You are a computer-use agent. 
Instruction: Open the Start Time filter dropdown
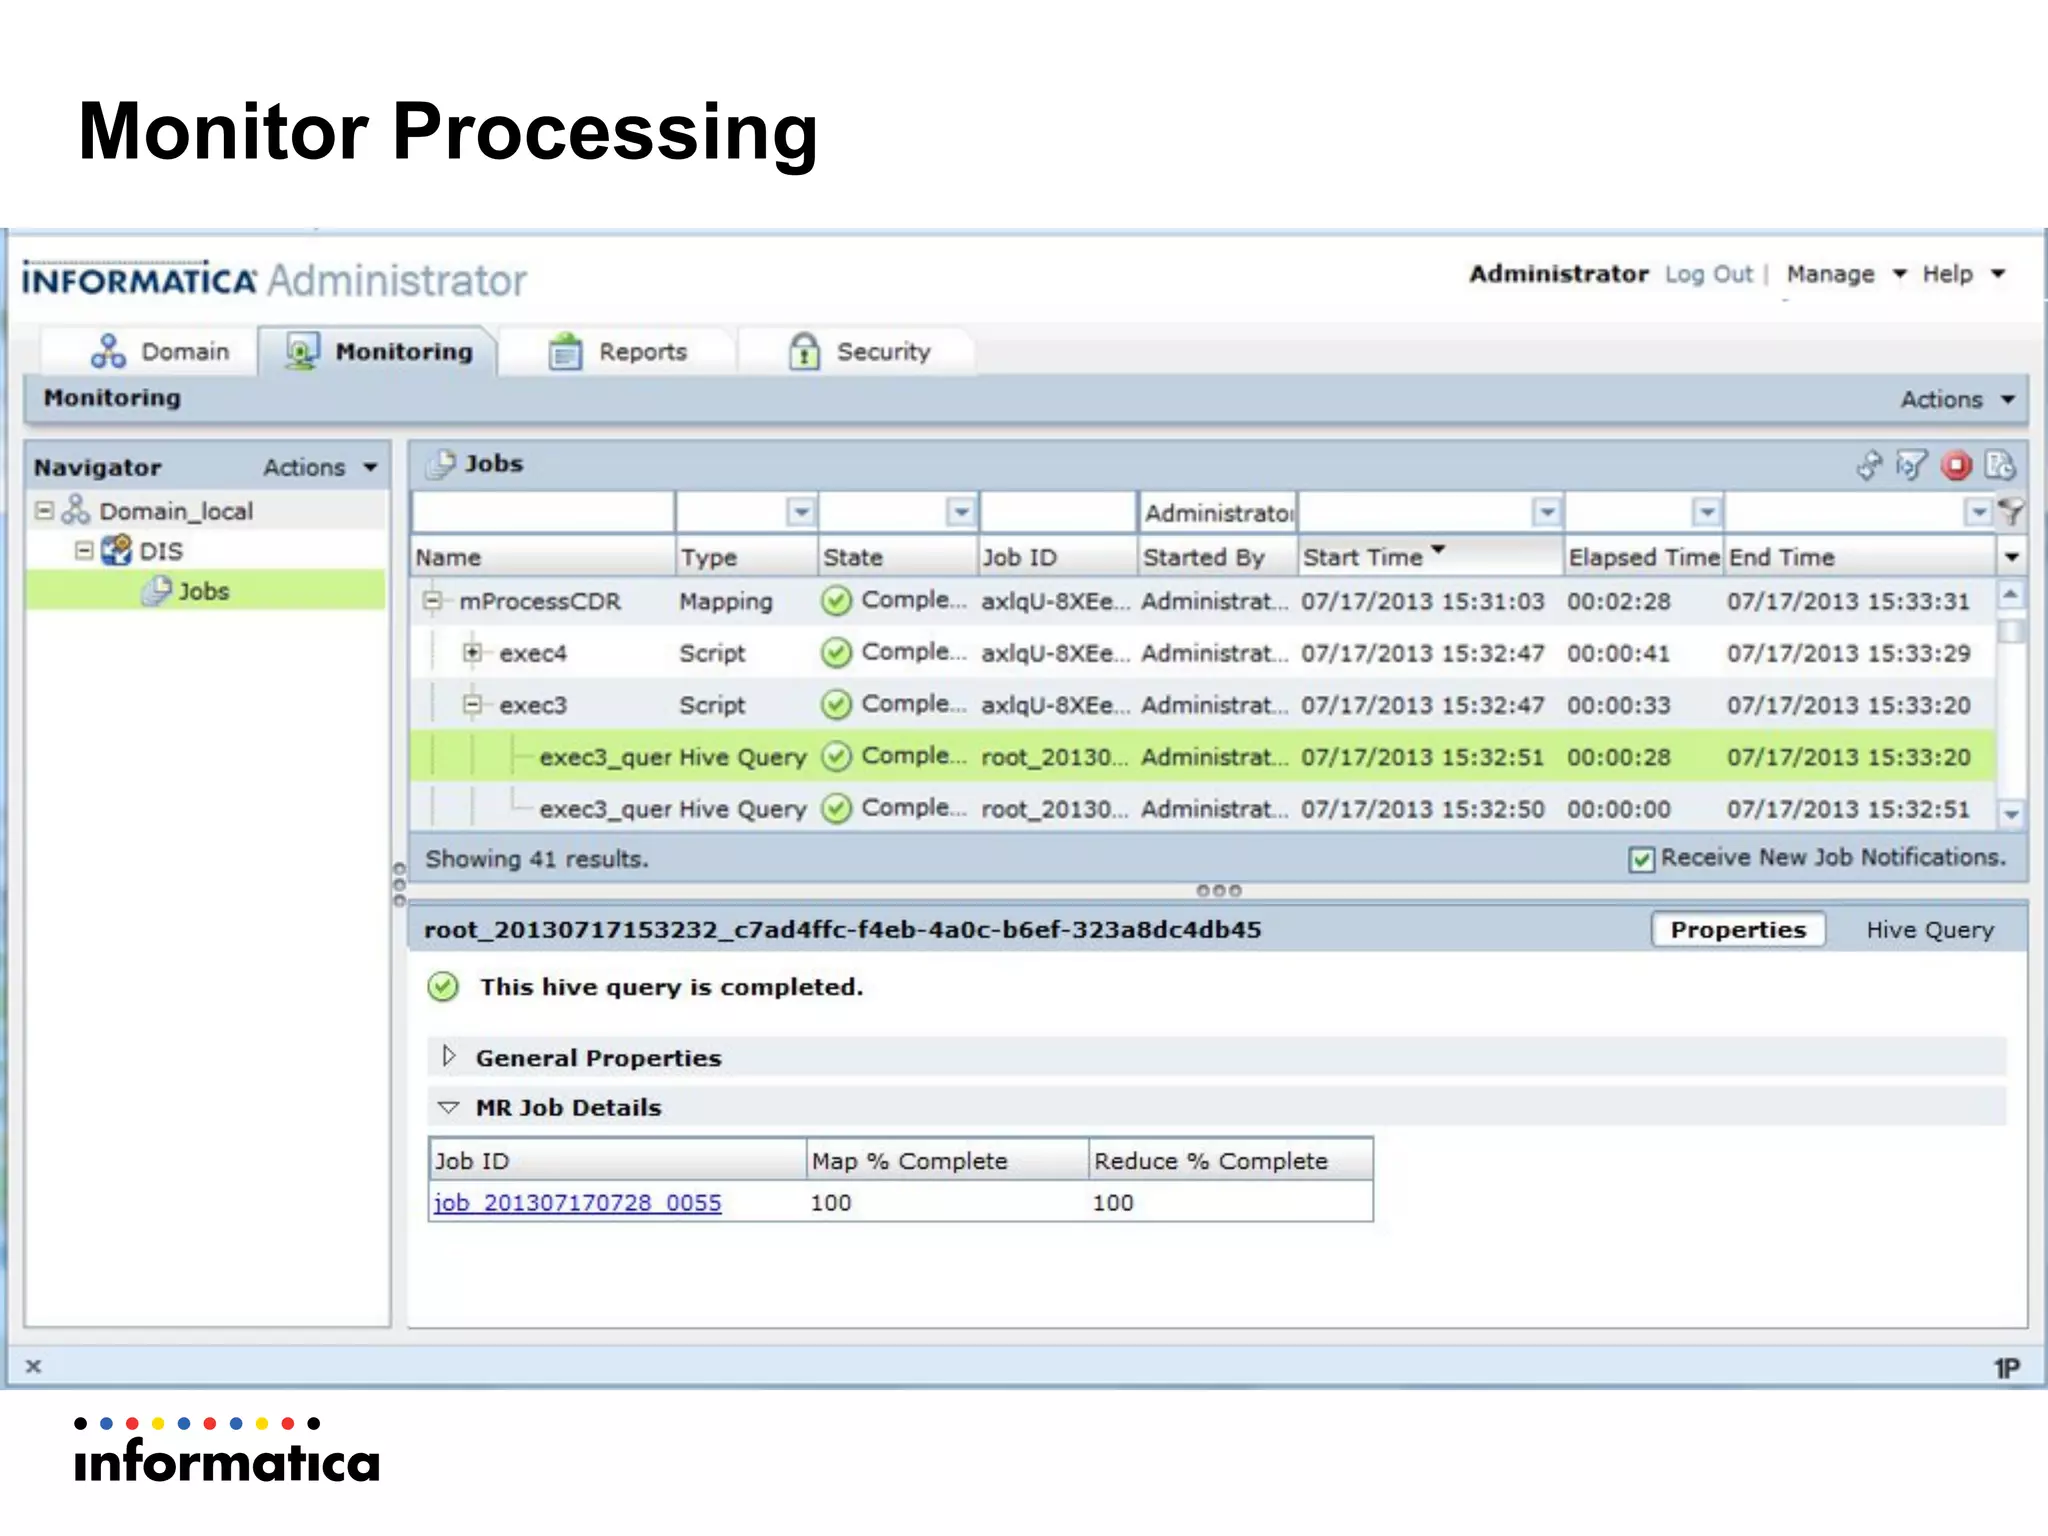1546,513
